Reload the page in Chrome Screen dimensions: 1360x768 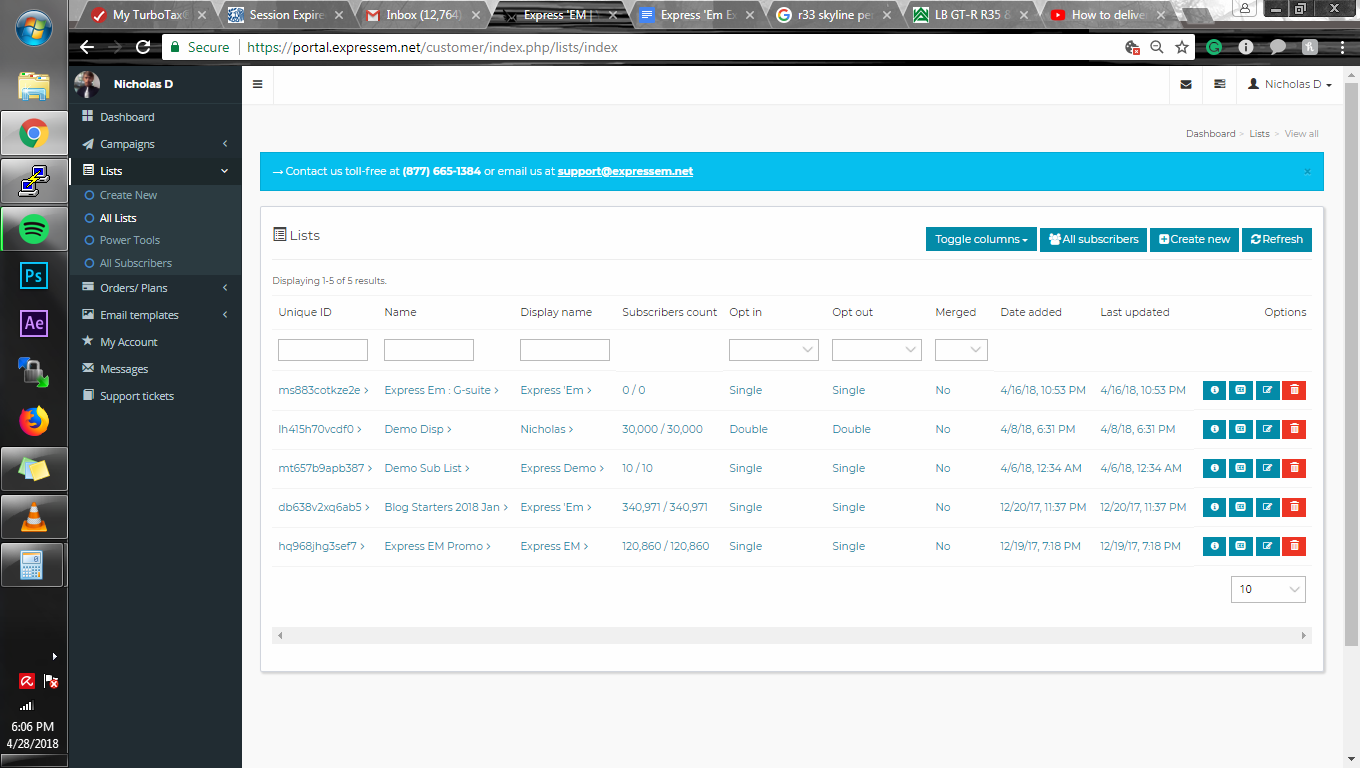(x=143, y=47)
